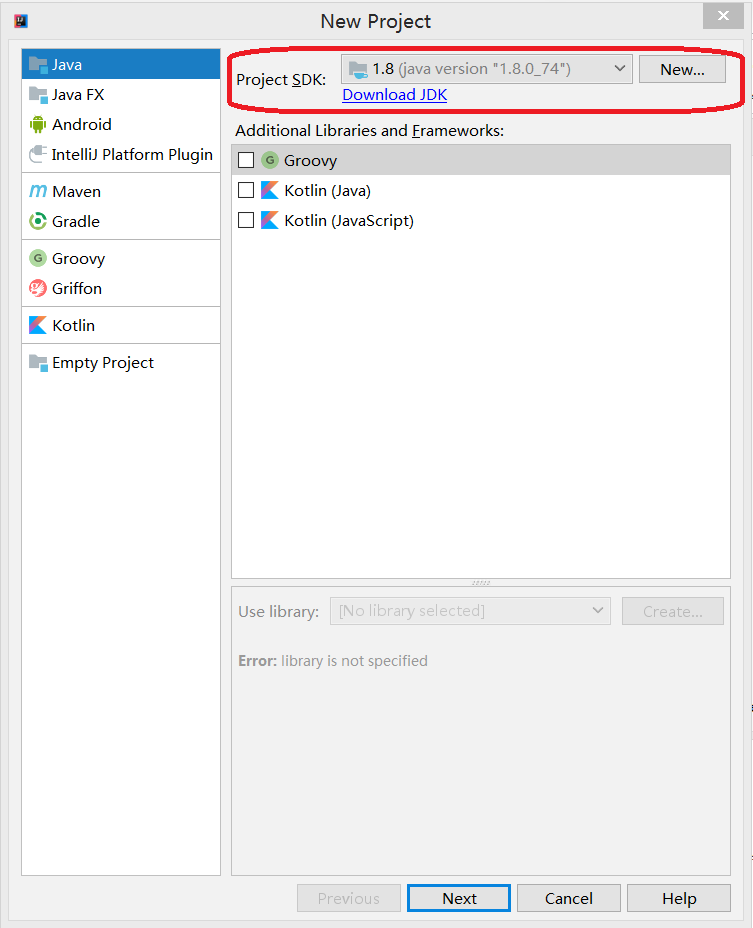Pick Groovy in the project type list
This screenshot has height=928, width=753.
[x=79, y=259]
